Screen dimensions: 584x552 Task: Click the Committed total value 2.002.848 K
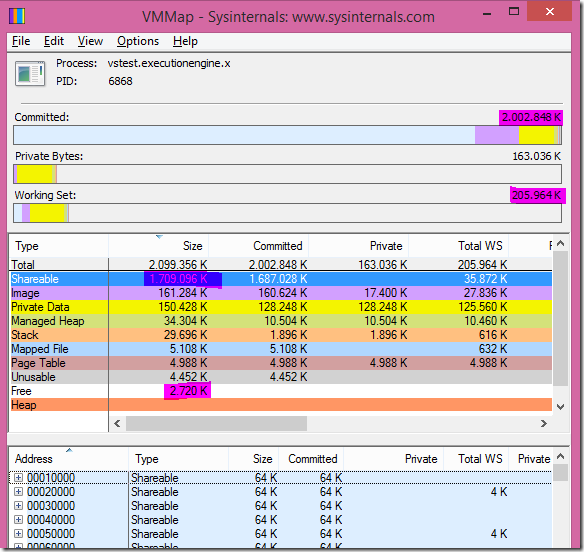[x=531, y=117]
